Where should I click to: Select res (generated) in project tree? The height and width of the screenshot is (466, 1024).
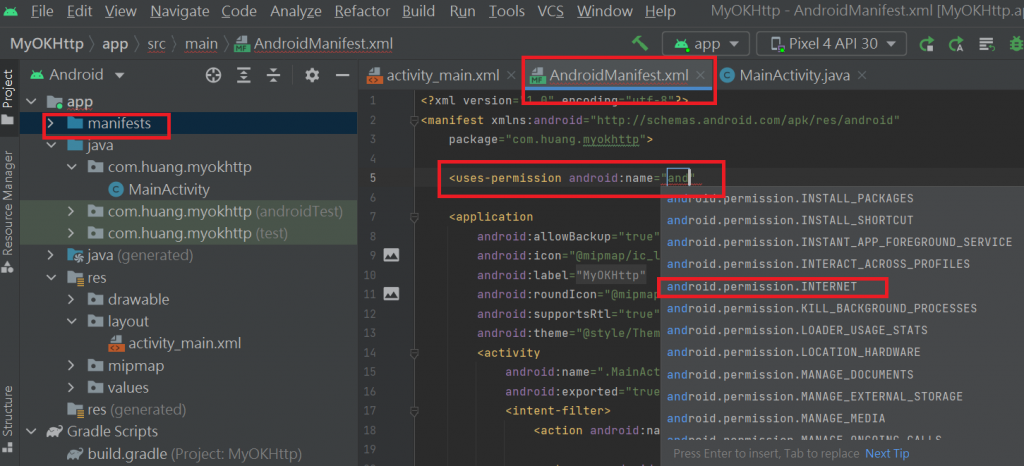pos(136,410)
